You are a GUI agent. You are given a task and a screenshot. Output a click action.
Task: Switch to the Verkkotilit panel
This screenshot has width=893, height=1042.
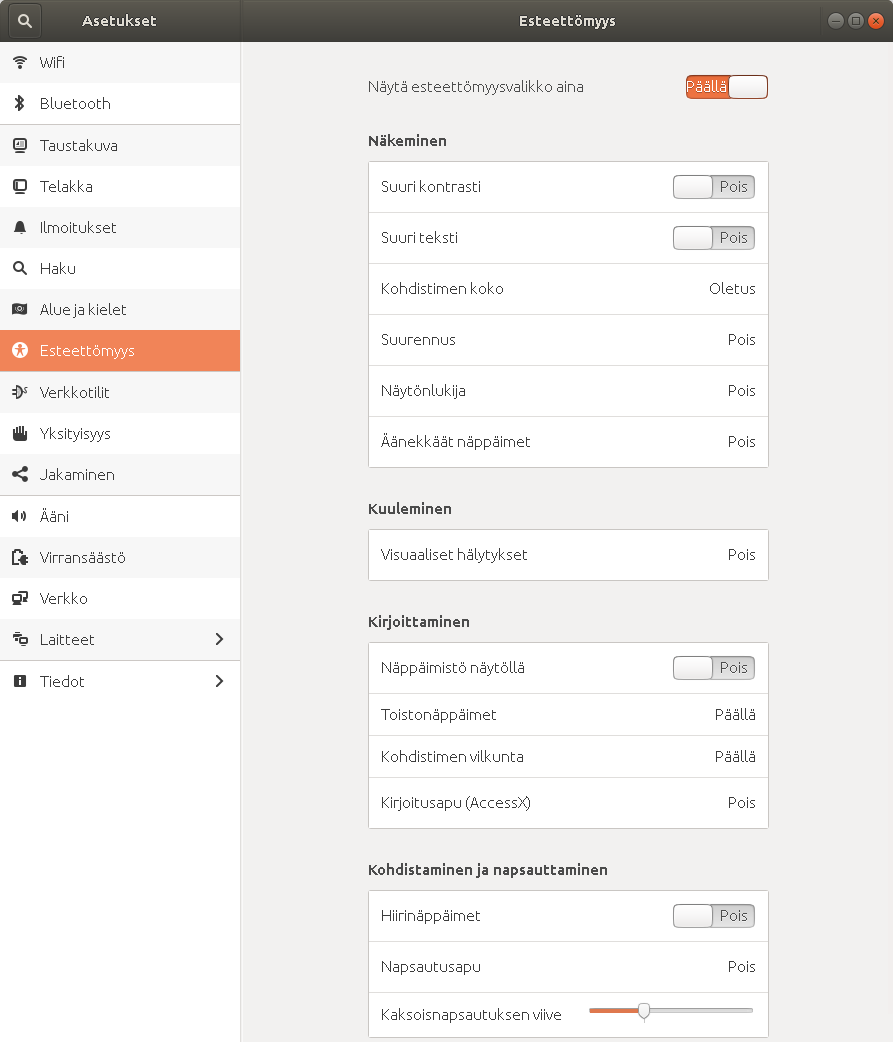75,393
